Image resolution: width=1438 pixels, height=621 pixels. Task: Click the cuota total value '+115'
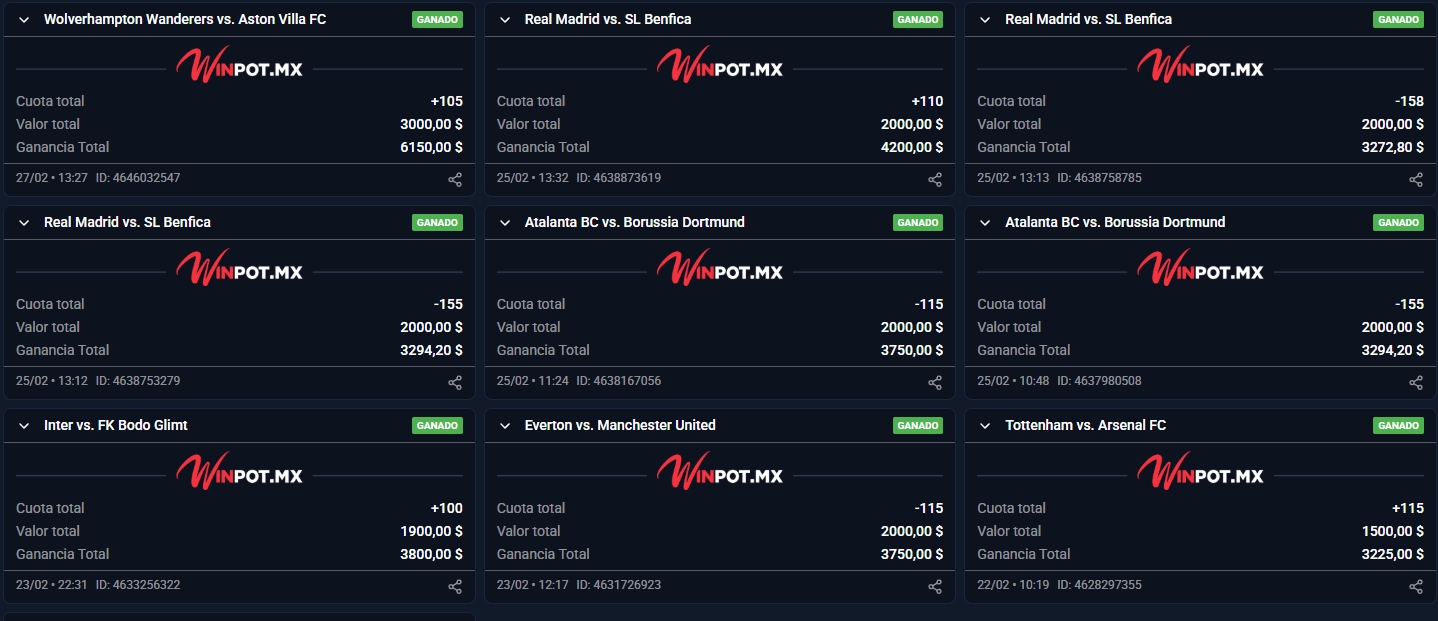pyautogui.click(x=1408, y=508)
